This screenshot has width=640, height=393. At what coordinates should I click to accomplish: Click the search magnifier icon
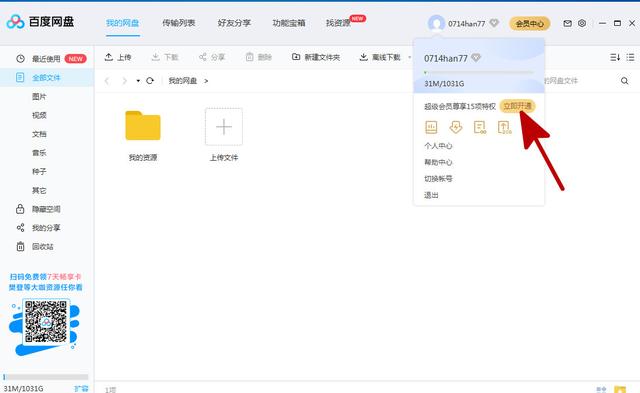tap(624, 81)
